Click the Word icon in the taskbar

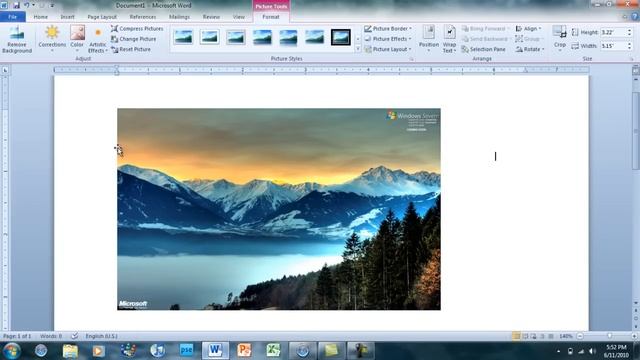coord(215,351)
